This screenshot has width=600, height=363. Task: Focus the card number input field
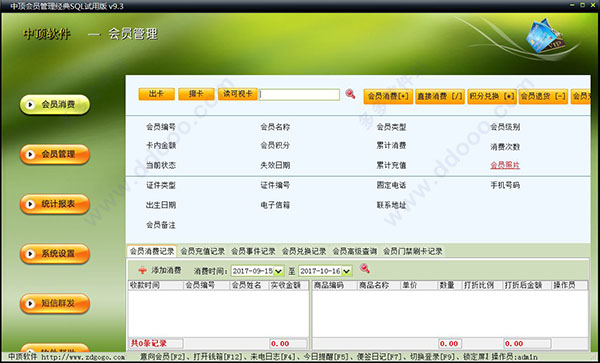pos(299,94)
